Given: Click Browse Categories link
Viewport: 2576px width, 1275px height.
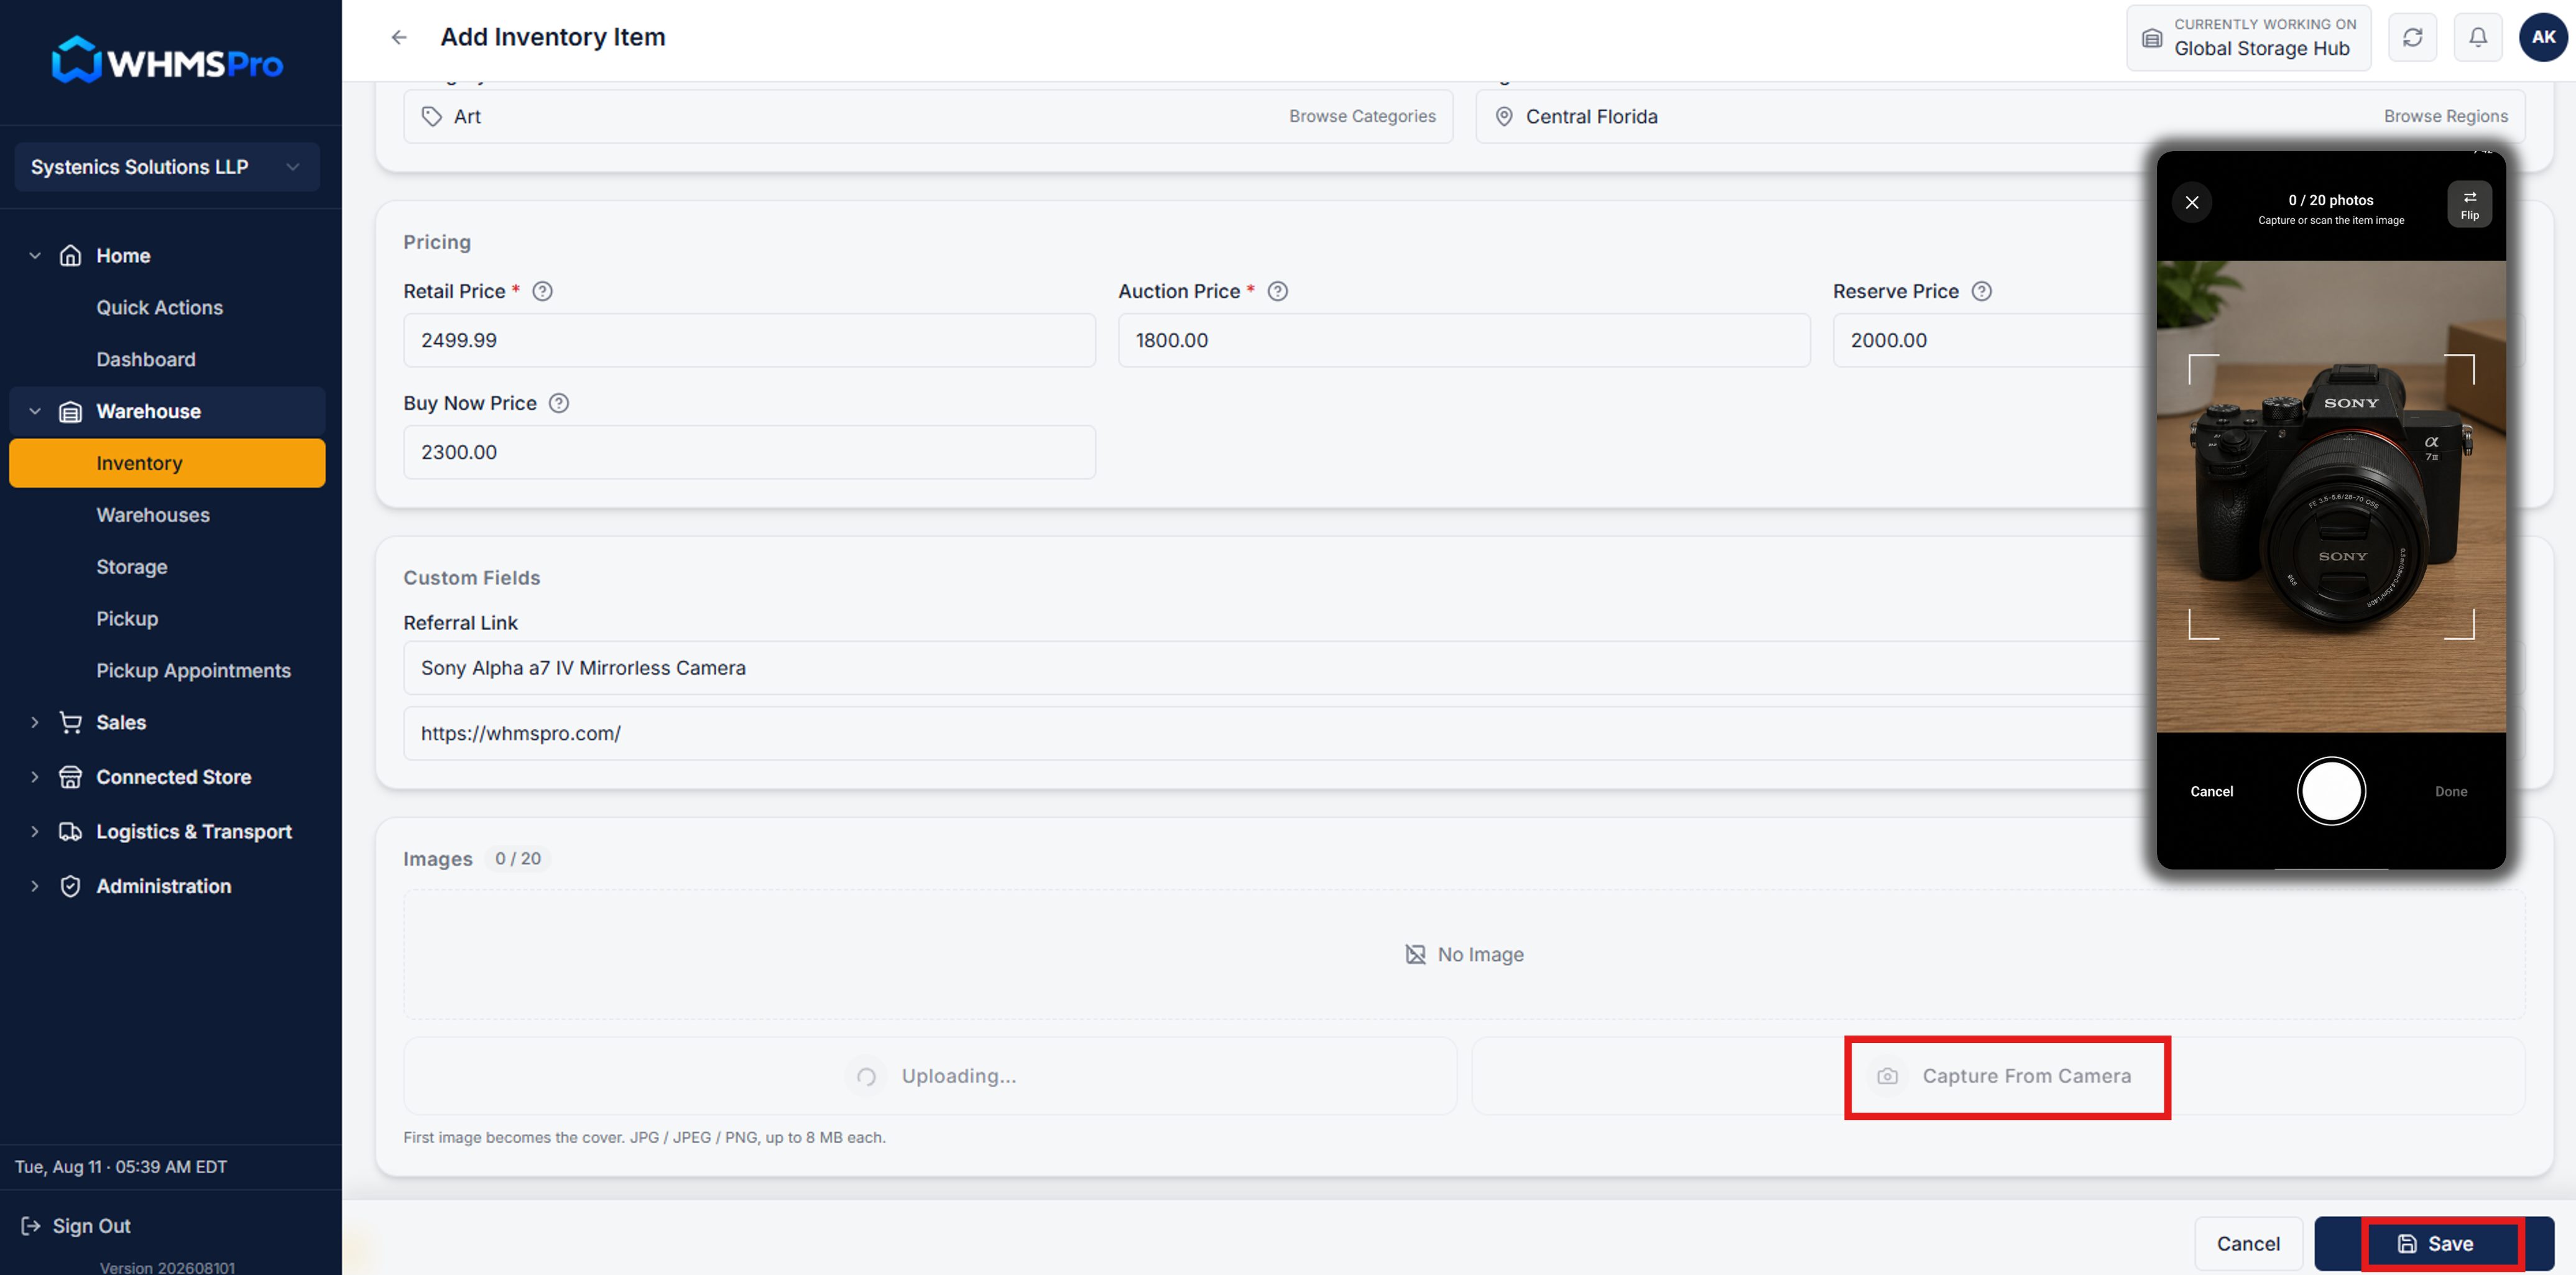Looking at the screenshot, I should point(1362,116).
